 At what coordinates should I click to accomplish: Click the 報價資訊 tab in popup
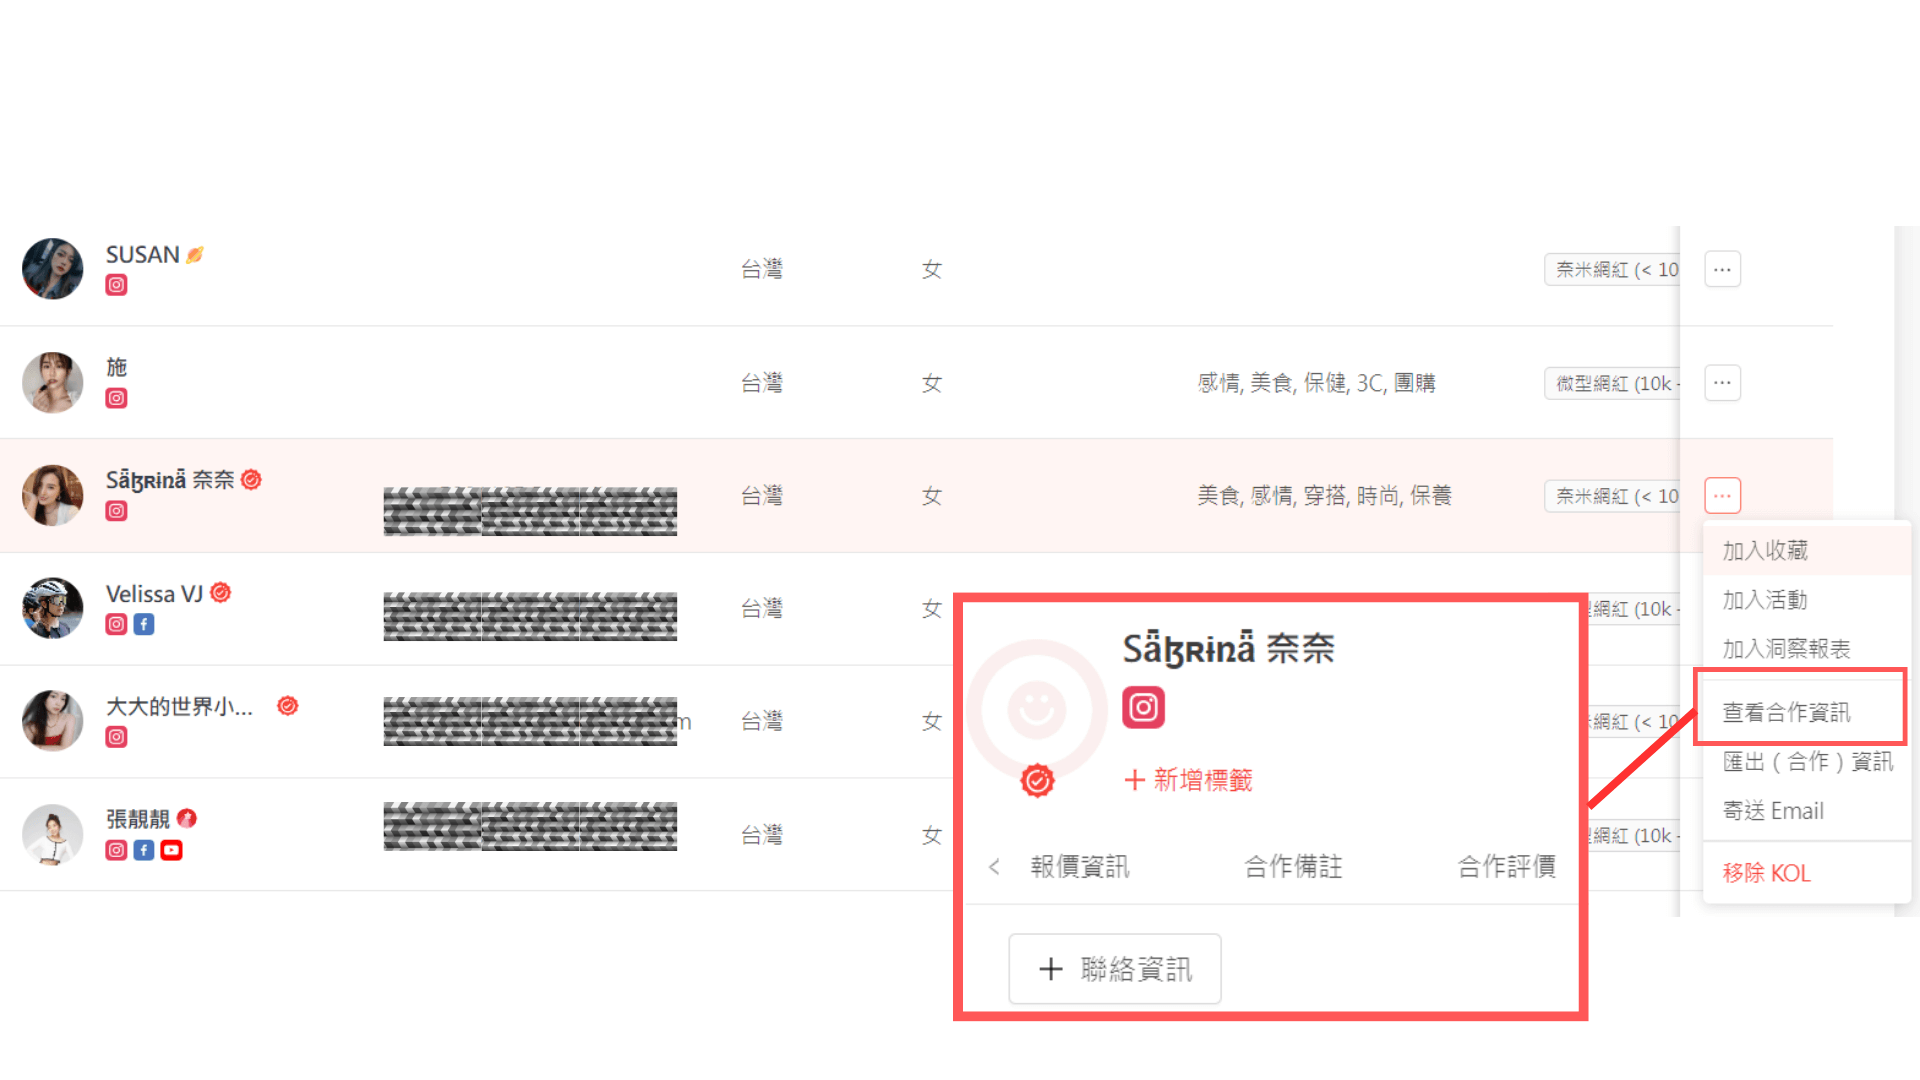[x=1081, y=866]
